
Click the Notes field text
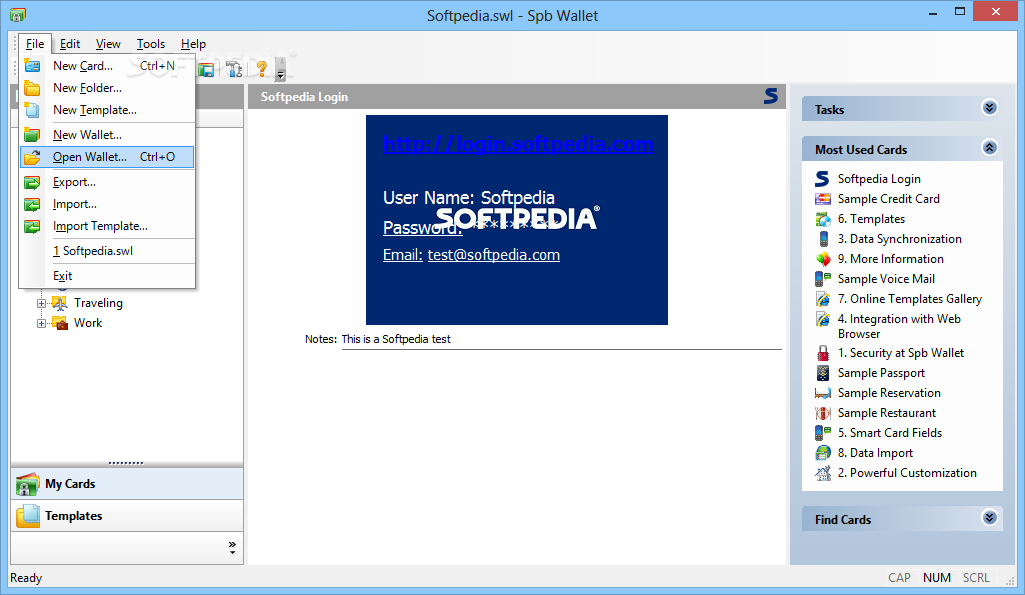coord(396,339)
